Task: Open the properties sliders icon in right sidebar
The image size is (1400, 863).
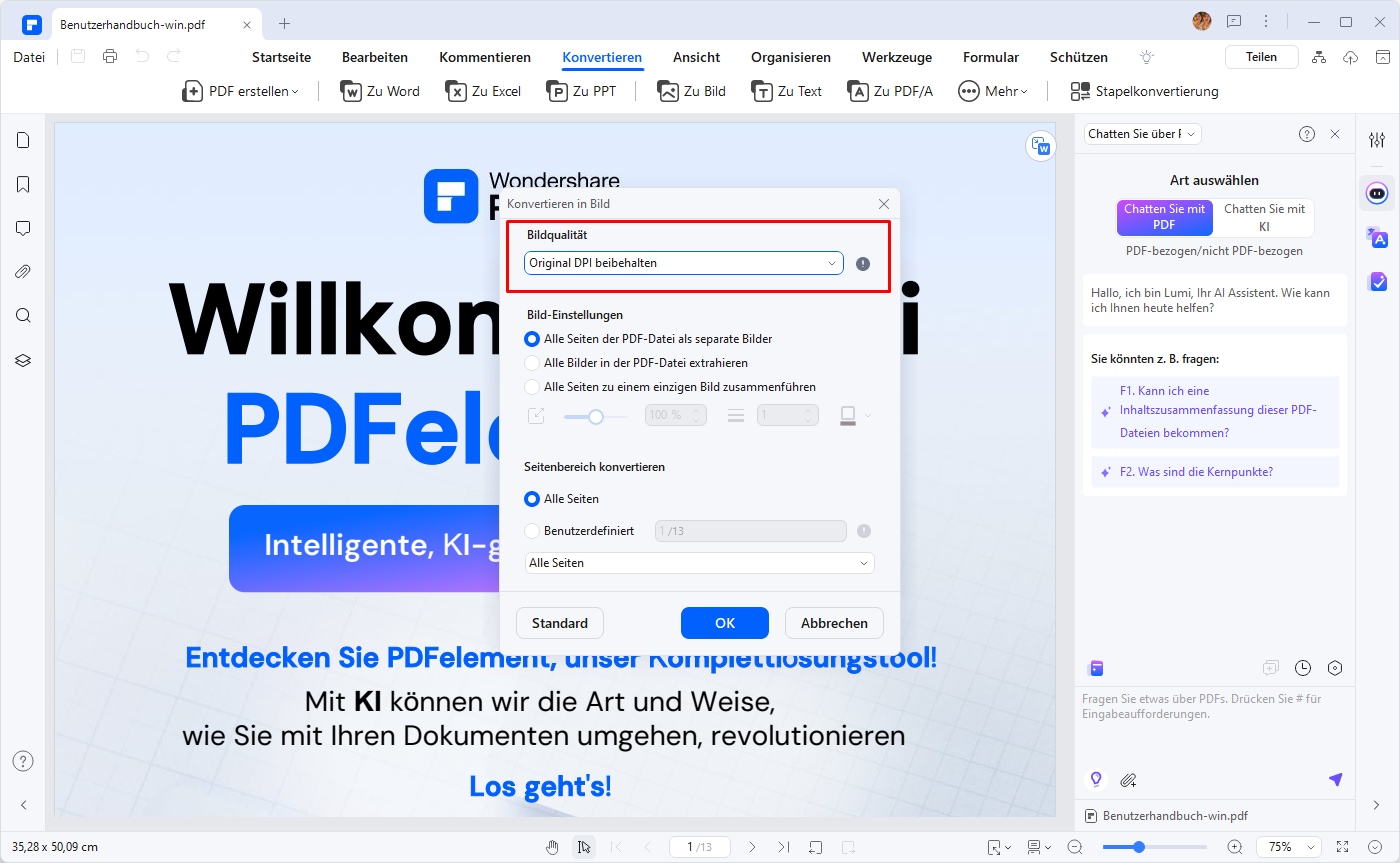Action: (x=1377, y=140)
